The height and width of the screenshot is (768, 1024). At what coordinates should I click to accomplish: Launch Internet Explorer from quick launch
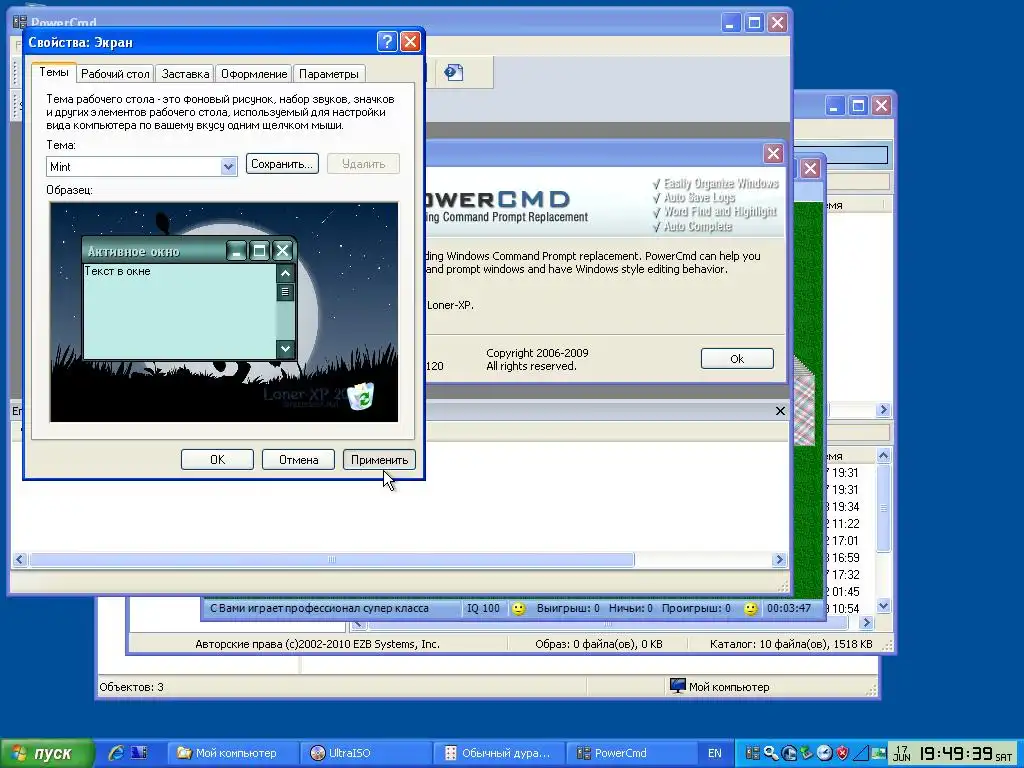pyautogui.click(x=116, y=753)
